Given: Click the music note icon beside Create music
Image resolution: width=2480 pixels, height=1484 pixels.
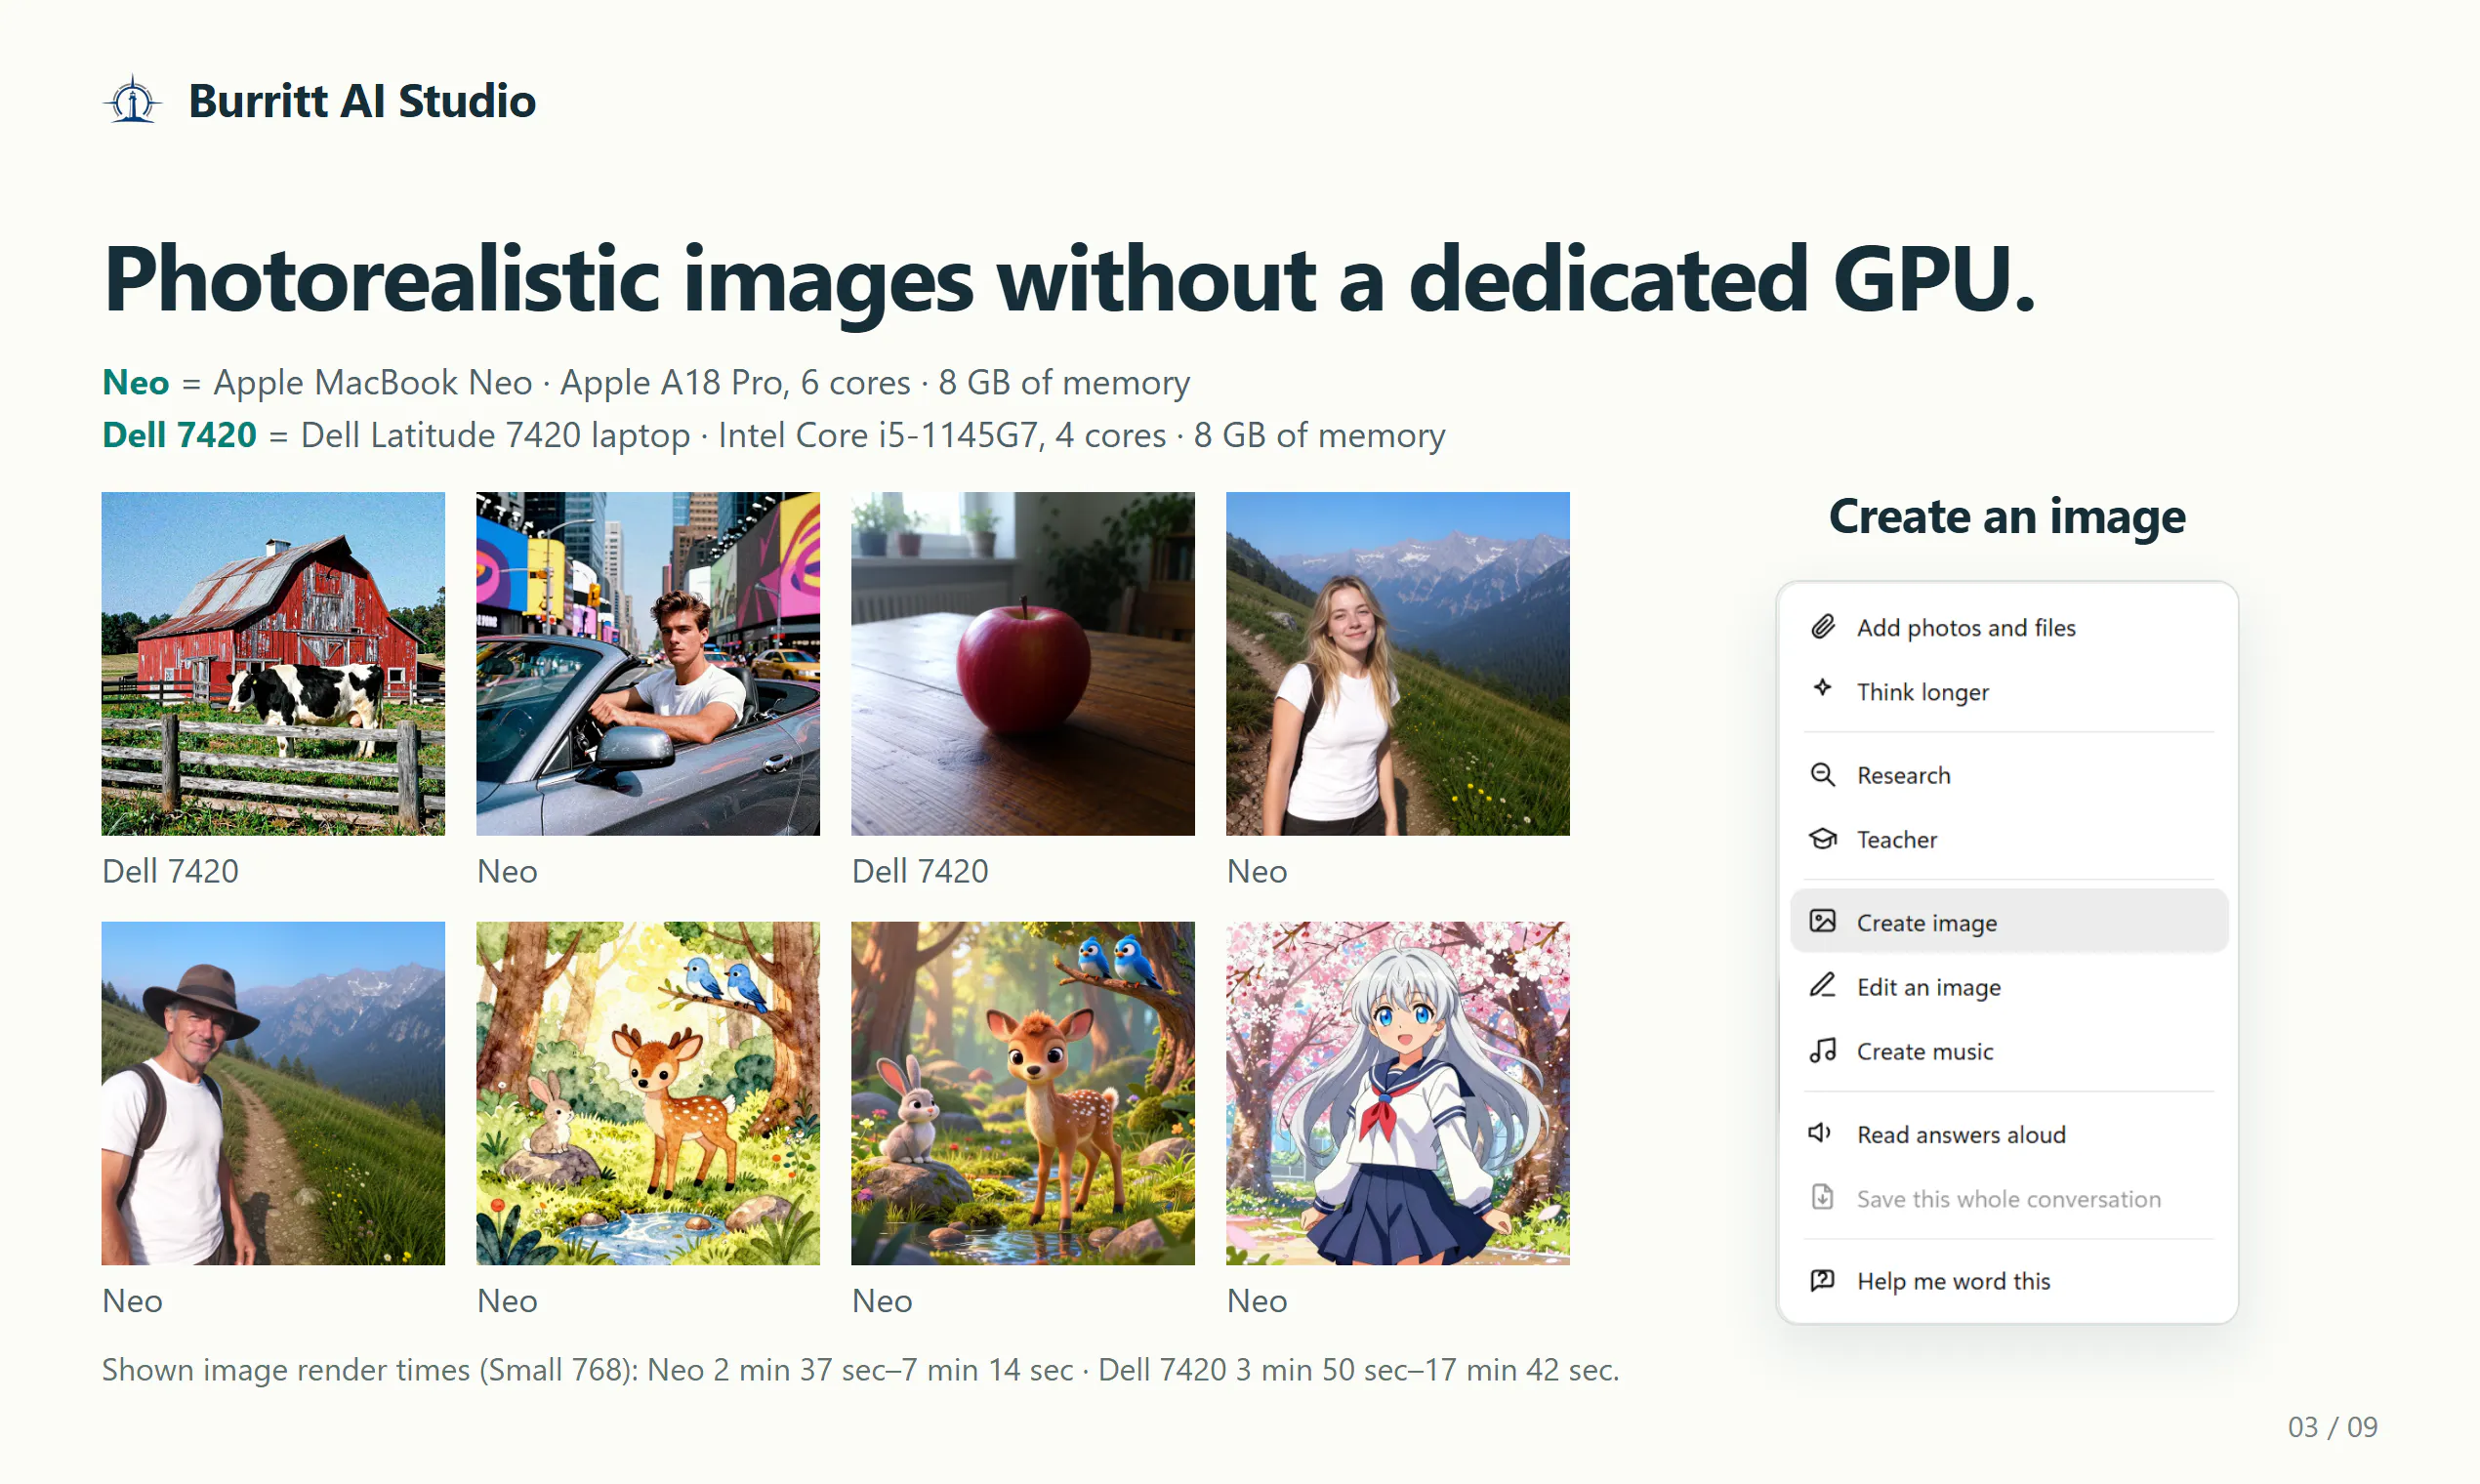Looking at the screenshot, I should tap(1823, 1050).
